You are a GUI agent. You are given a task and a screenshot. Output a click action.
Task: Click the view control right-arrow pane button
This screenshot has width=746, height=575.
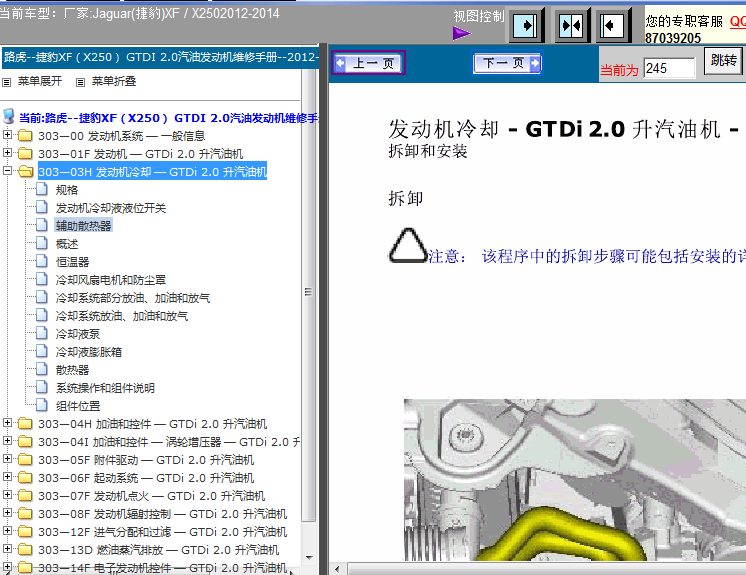(x=527, y=25)
